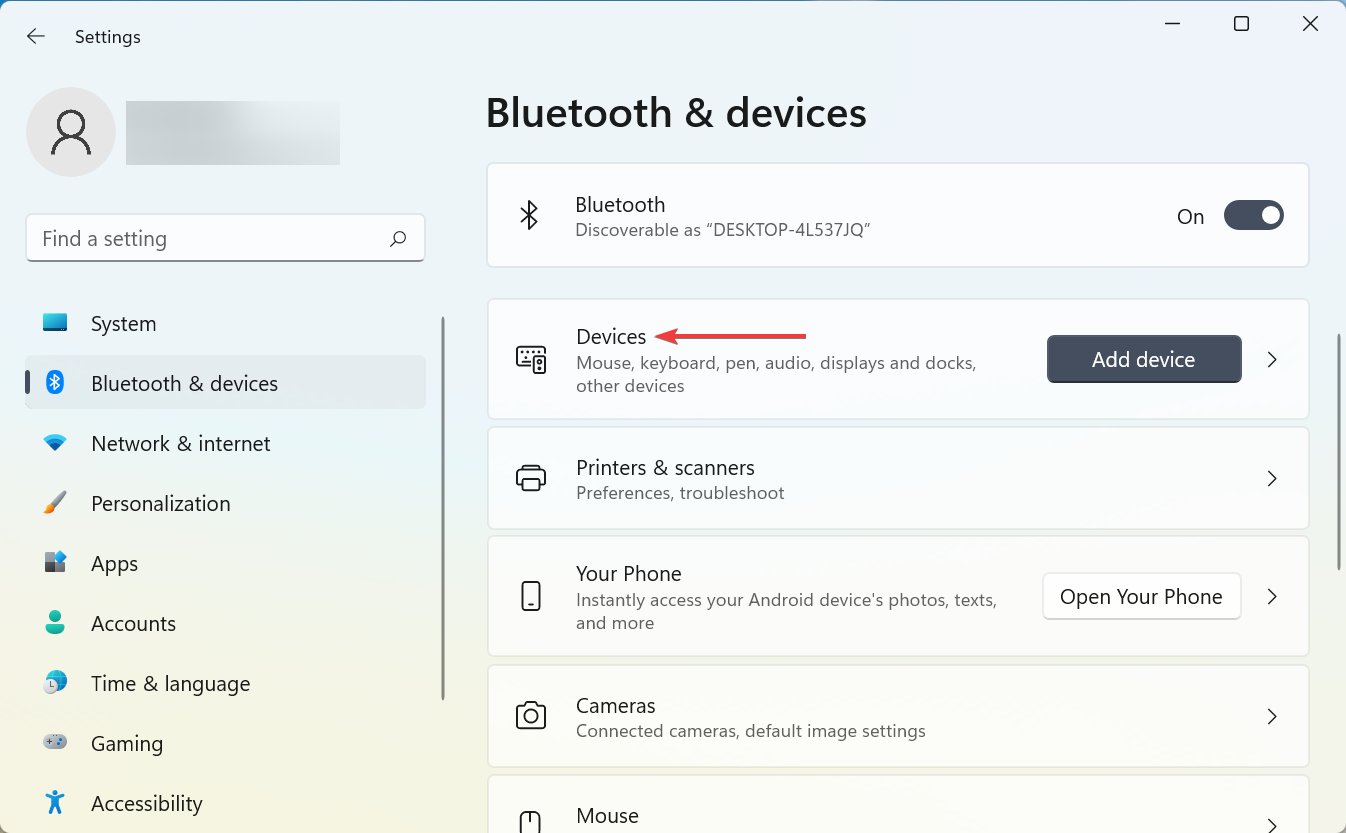Go to Accounts category

(226, 623)
